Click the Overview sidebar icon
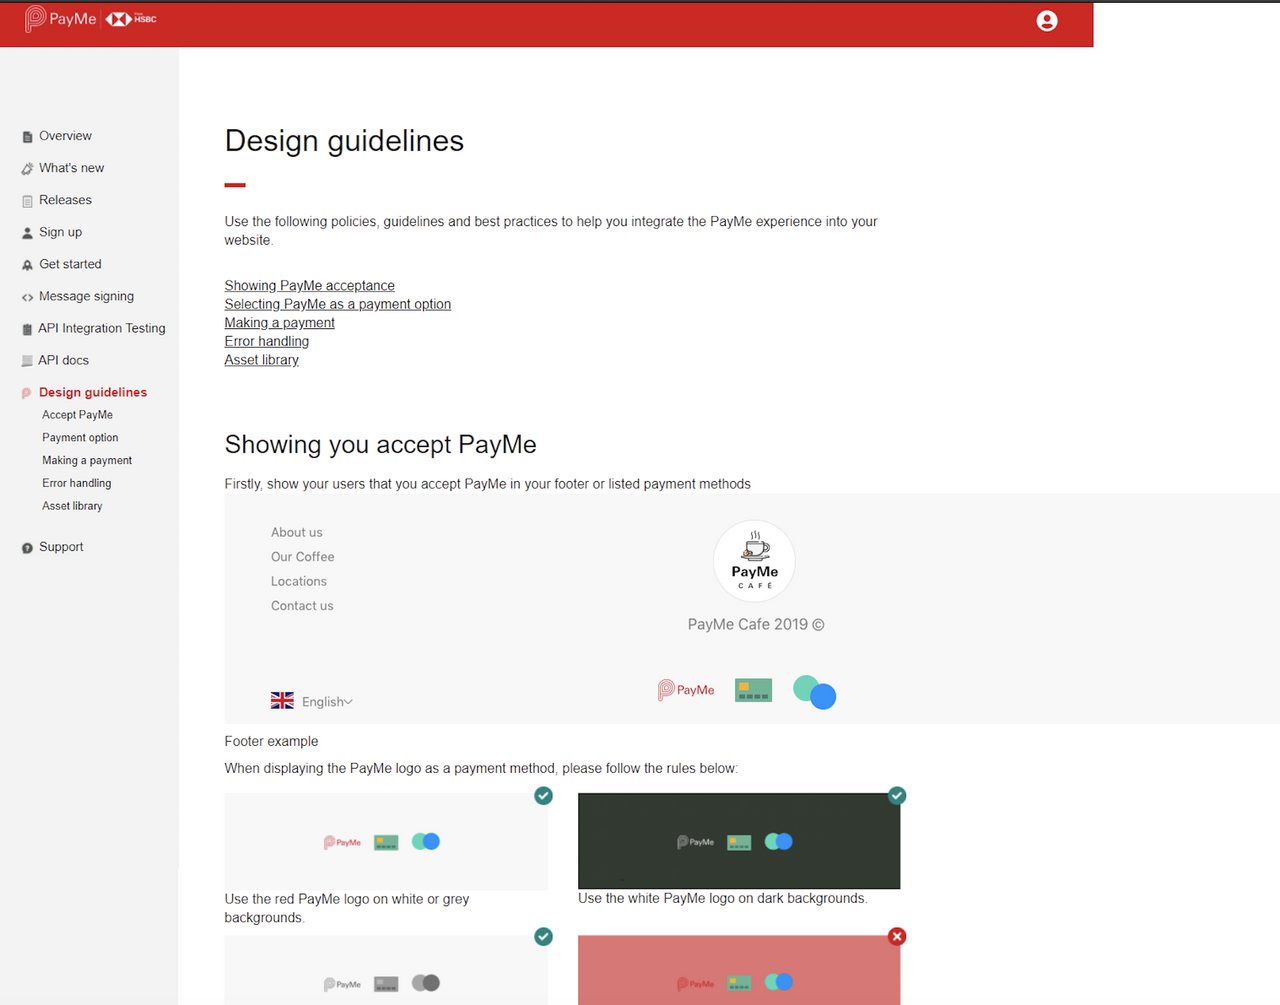The height and width of the screenshot is (1005, 1280). pyautogui.click(x=27, y=137)
